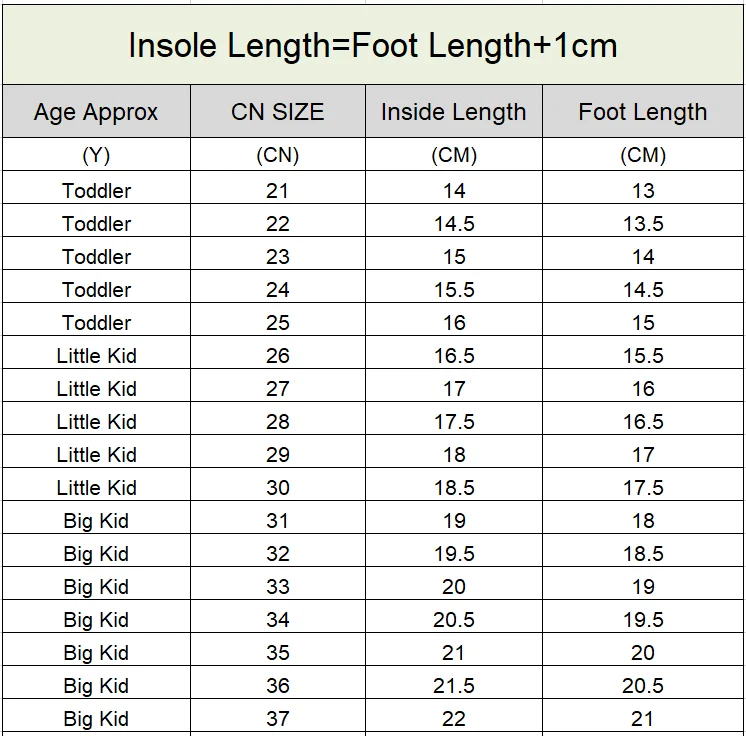Click CN size 24 cell

[277, 289]
